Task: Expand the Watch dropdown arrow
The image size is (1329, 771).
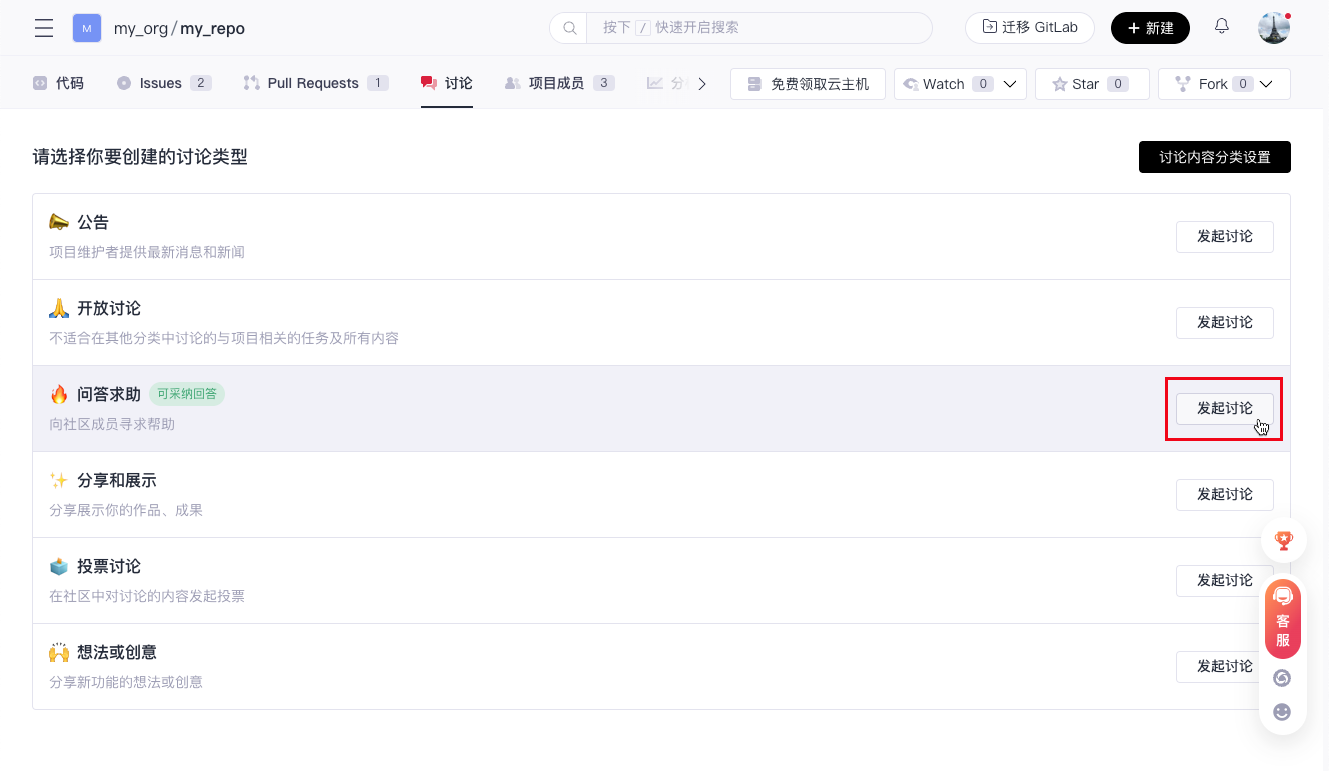Action: [1010, 84]
